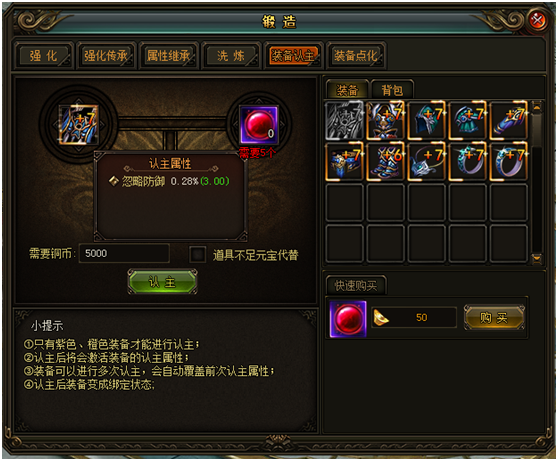
Task: Select the +7 necklace equipment item
Action: click(426, 161)
